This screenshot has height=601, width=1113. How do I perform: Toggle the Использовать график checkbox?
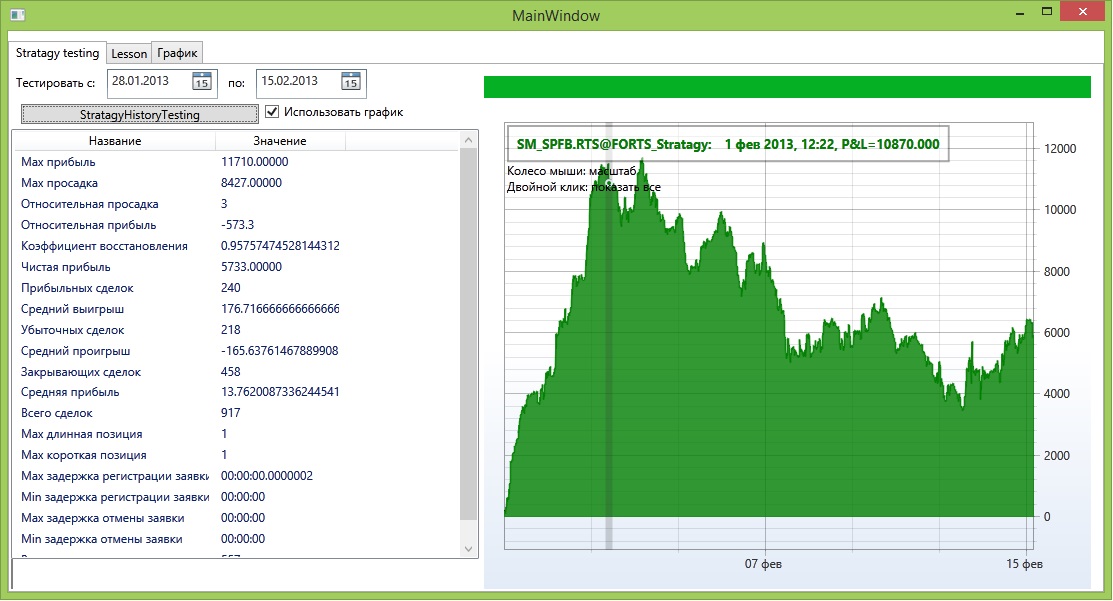point(272,112)
